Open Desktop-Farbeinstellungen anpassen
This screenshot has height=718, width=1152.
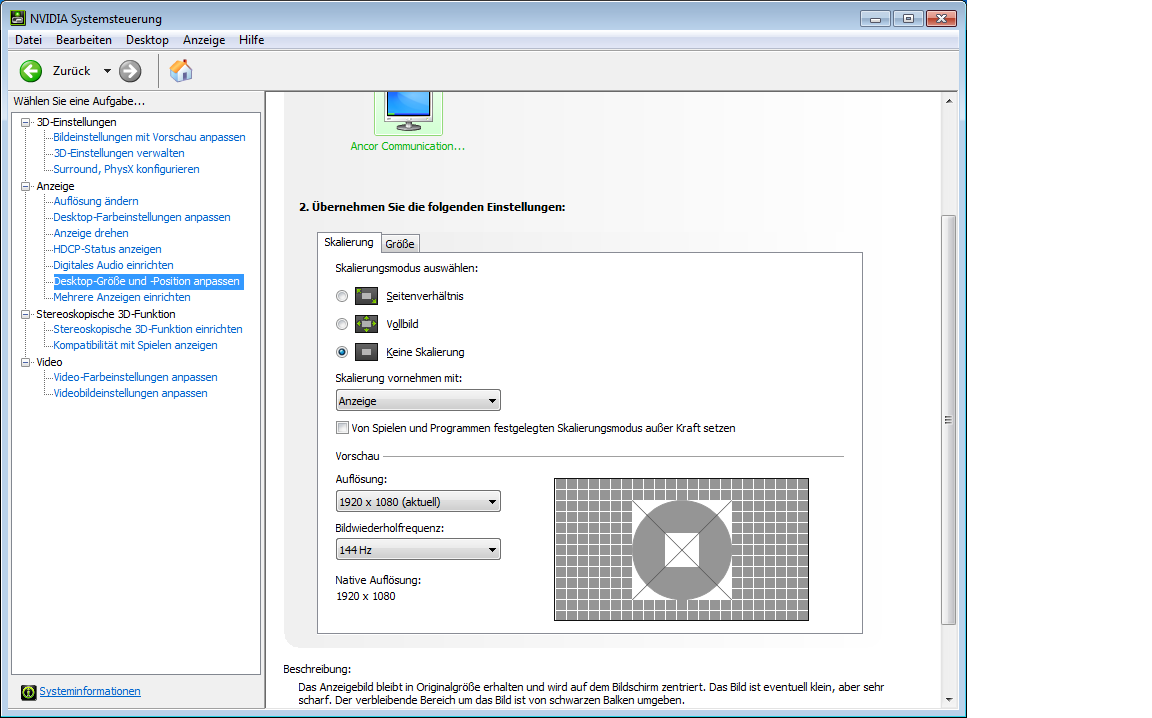(142, 218)
